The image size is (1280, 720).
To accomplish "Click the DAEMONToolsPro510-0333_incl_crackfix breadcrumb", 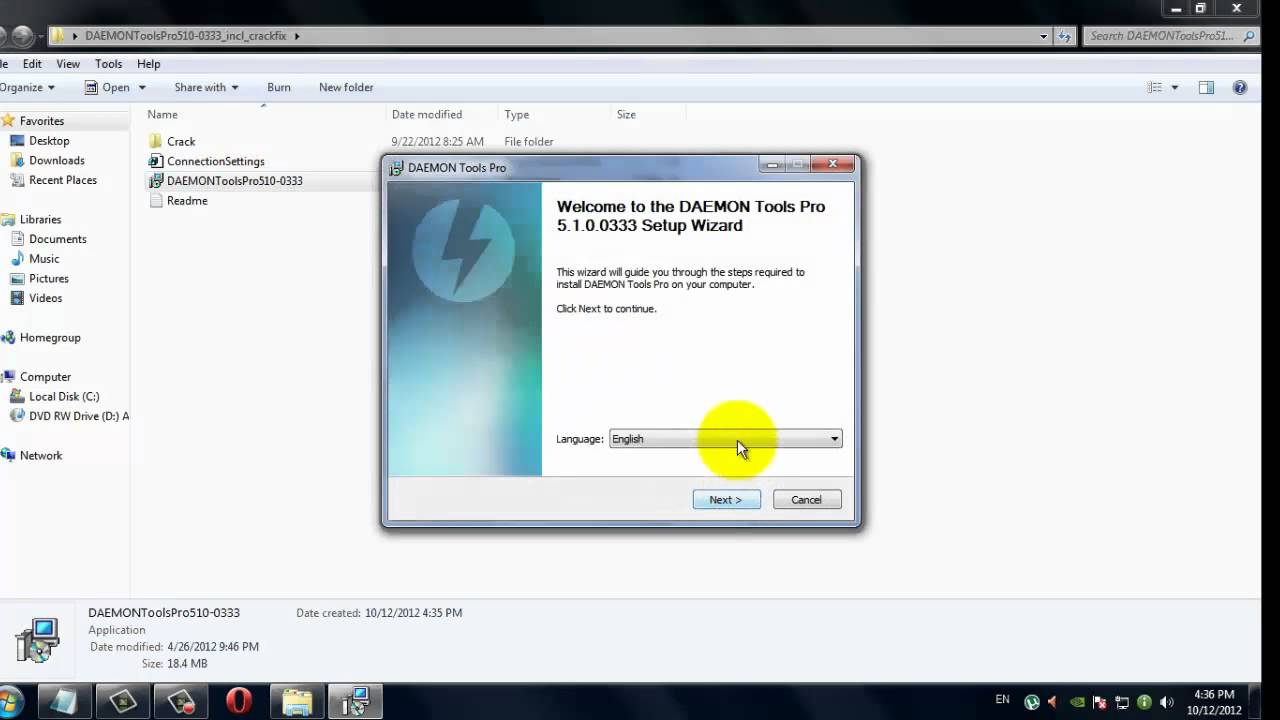I will click(x=186, y=36).
